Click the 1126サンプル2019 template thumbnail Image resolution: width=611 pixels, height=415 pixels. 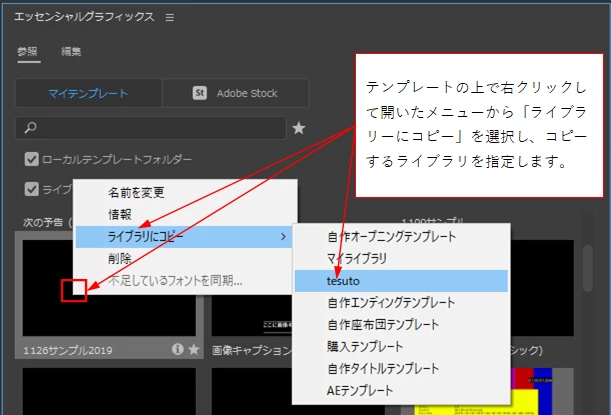109,316
